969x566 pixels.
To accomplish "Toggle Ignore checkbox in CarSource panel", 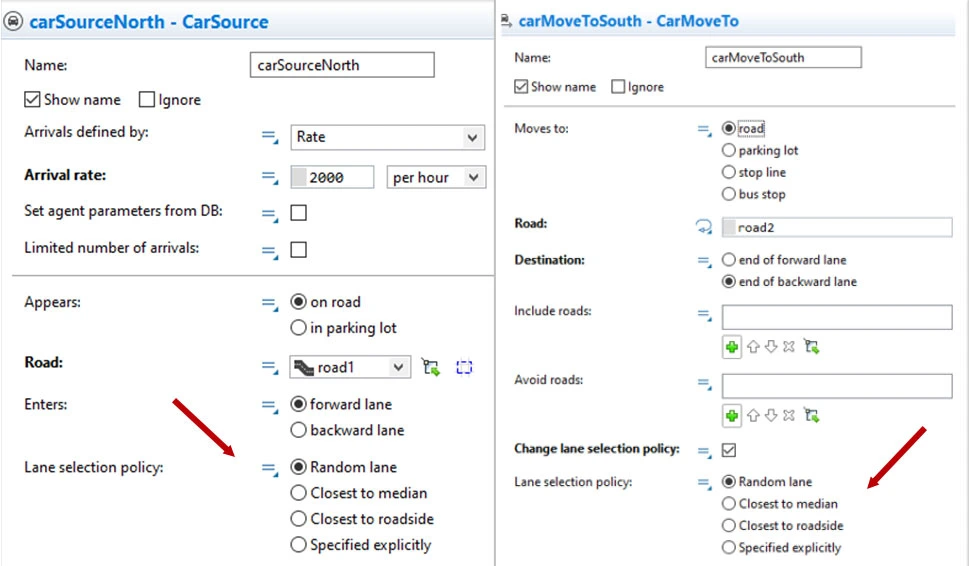I will click(146, 99).
